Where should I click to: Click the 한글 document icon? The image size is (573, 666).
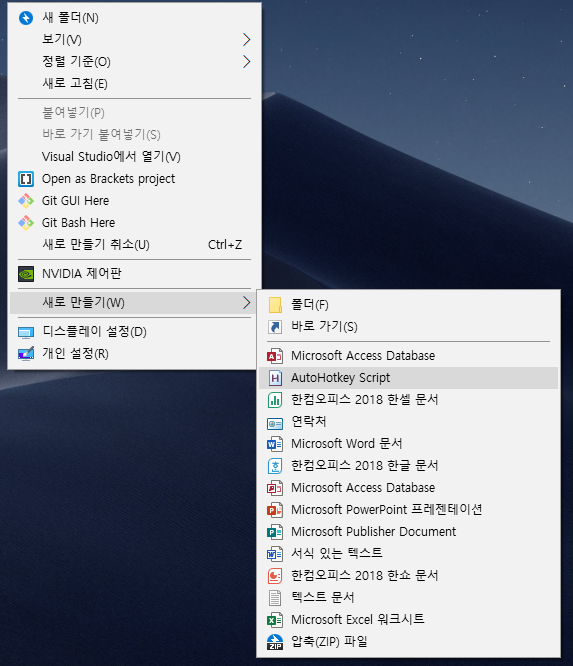coord(275,466)
